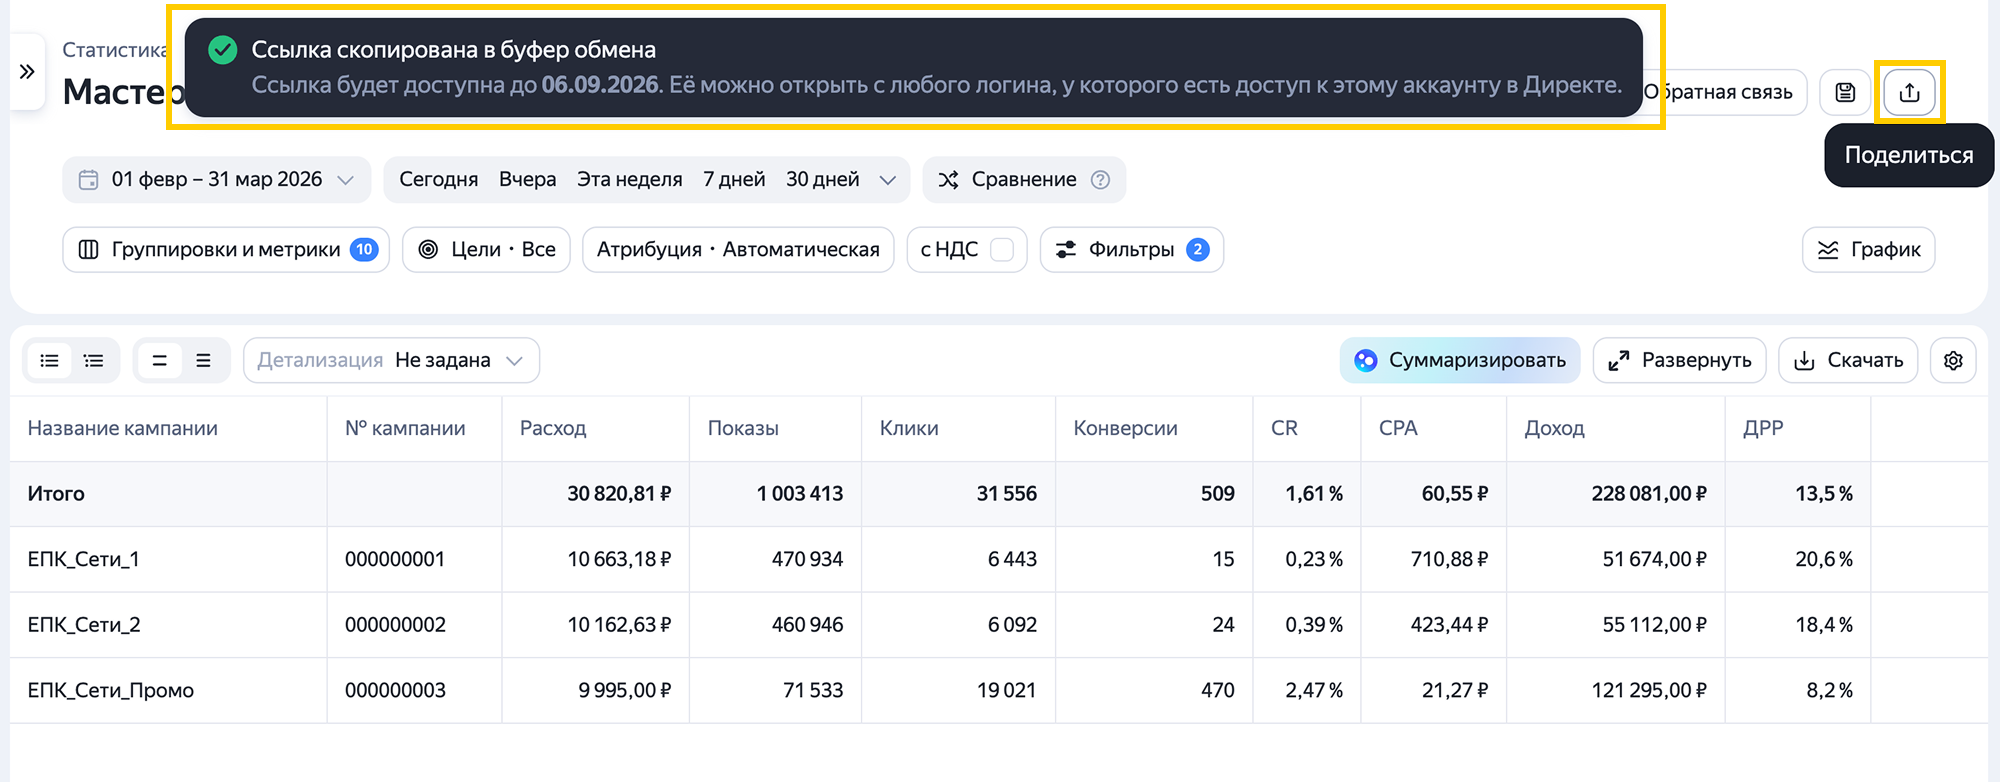2000x783 pixels.
Task: Sort by the Клики column header
Action: coord(909,429)
